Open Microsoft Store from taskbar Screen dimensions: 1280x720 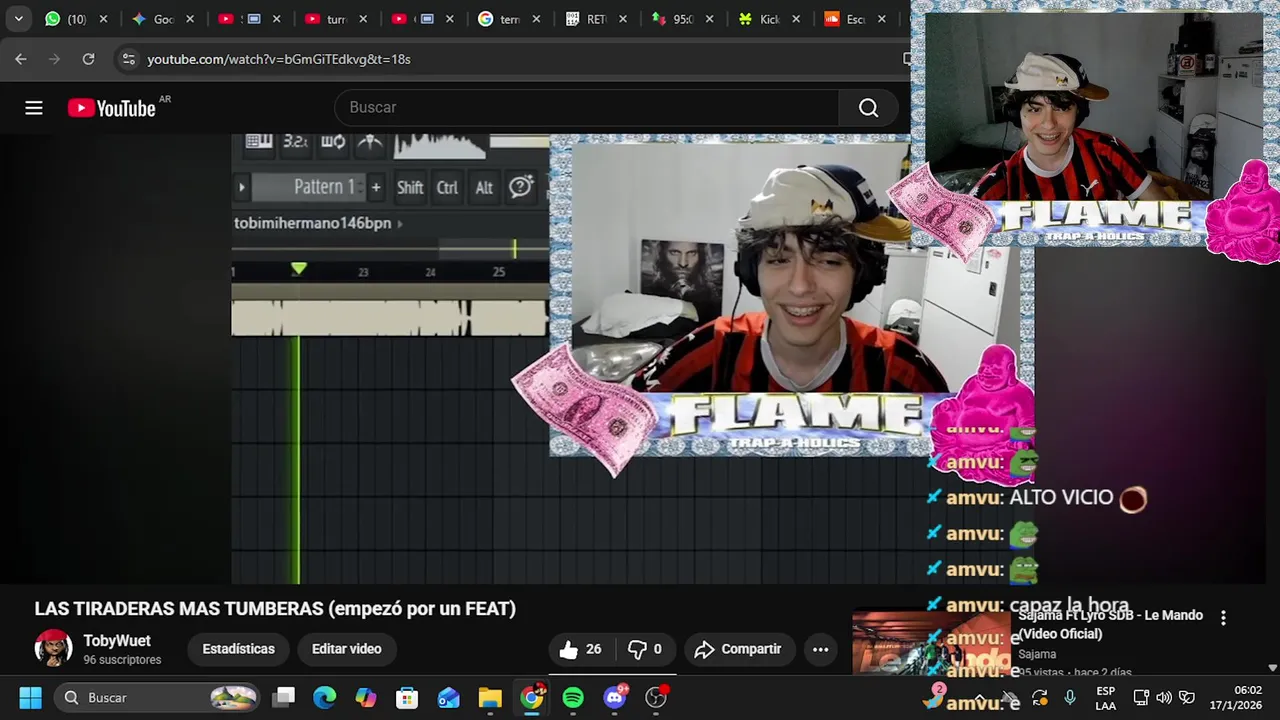tap(407, 698)
